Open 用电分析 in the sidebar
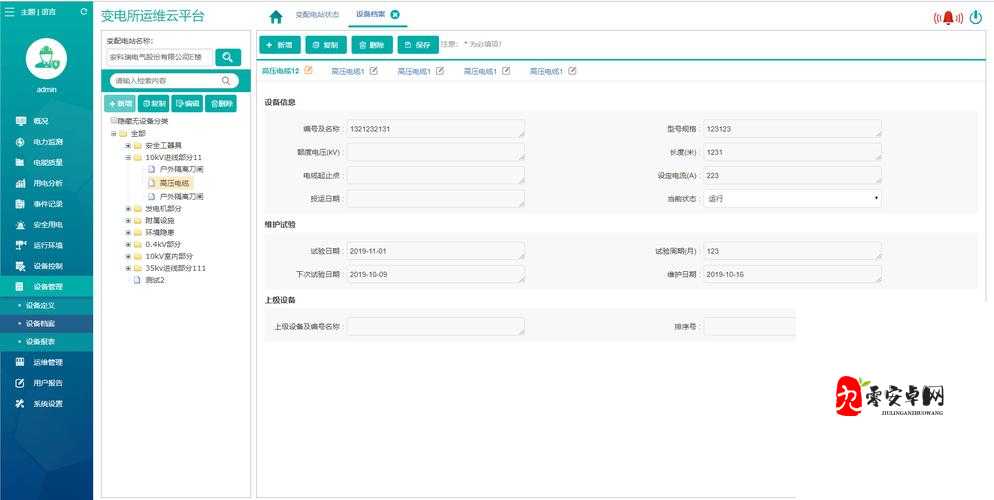 [46, 183]
